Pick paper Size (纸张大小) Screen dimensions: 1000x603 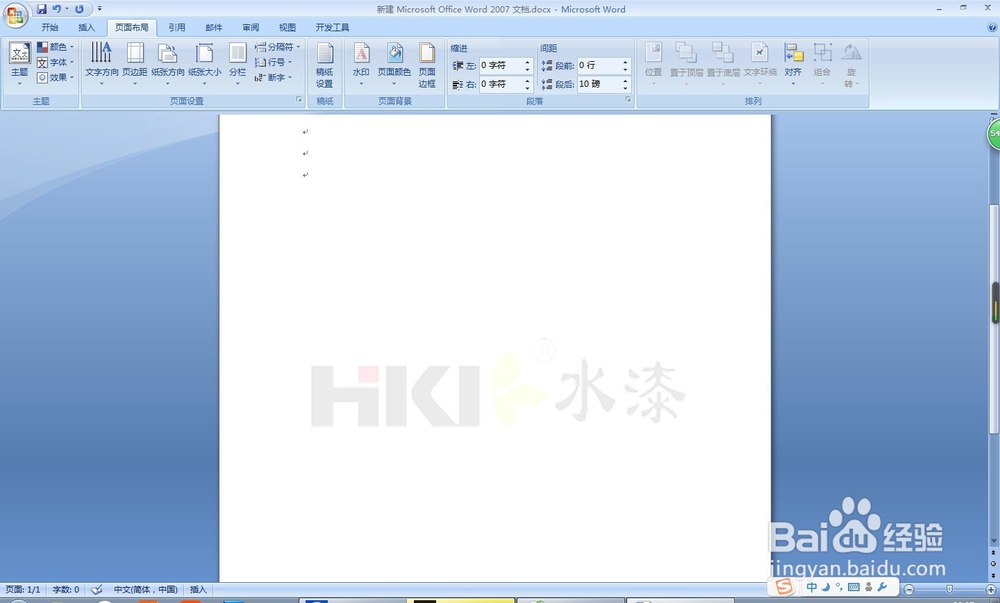[205, 64]
